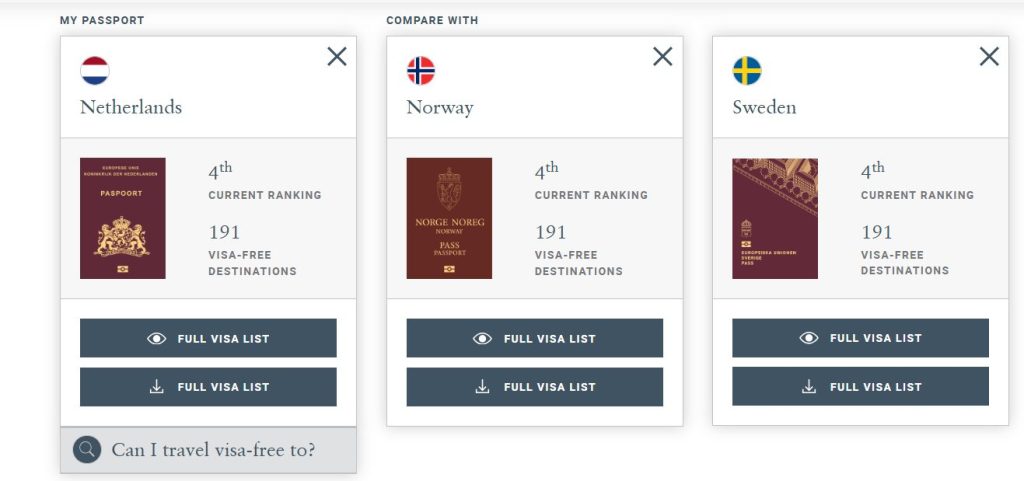Click the Netherlands country name
Image resolution: width=1024 pixels, height=481 pixels.
(x=131, y=107)
